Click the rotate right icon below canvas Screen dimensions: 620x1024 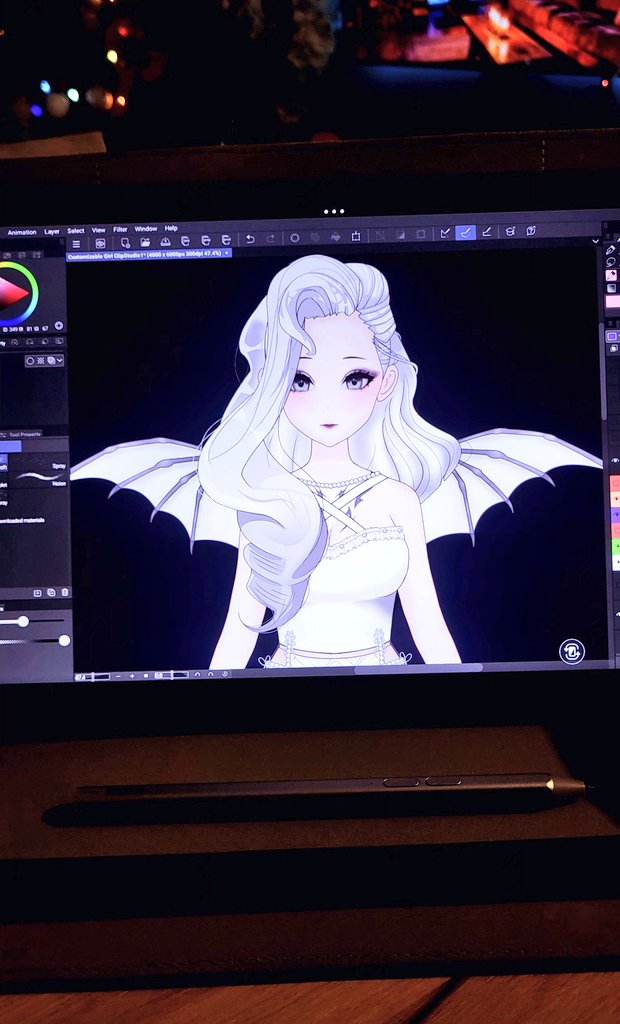(x=211, y=674)
